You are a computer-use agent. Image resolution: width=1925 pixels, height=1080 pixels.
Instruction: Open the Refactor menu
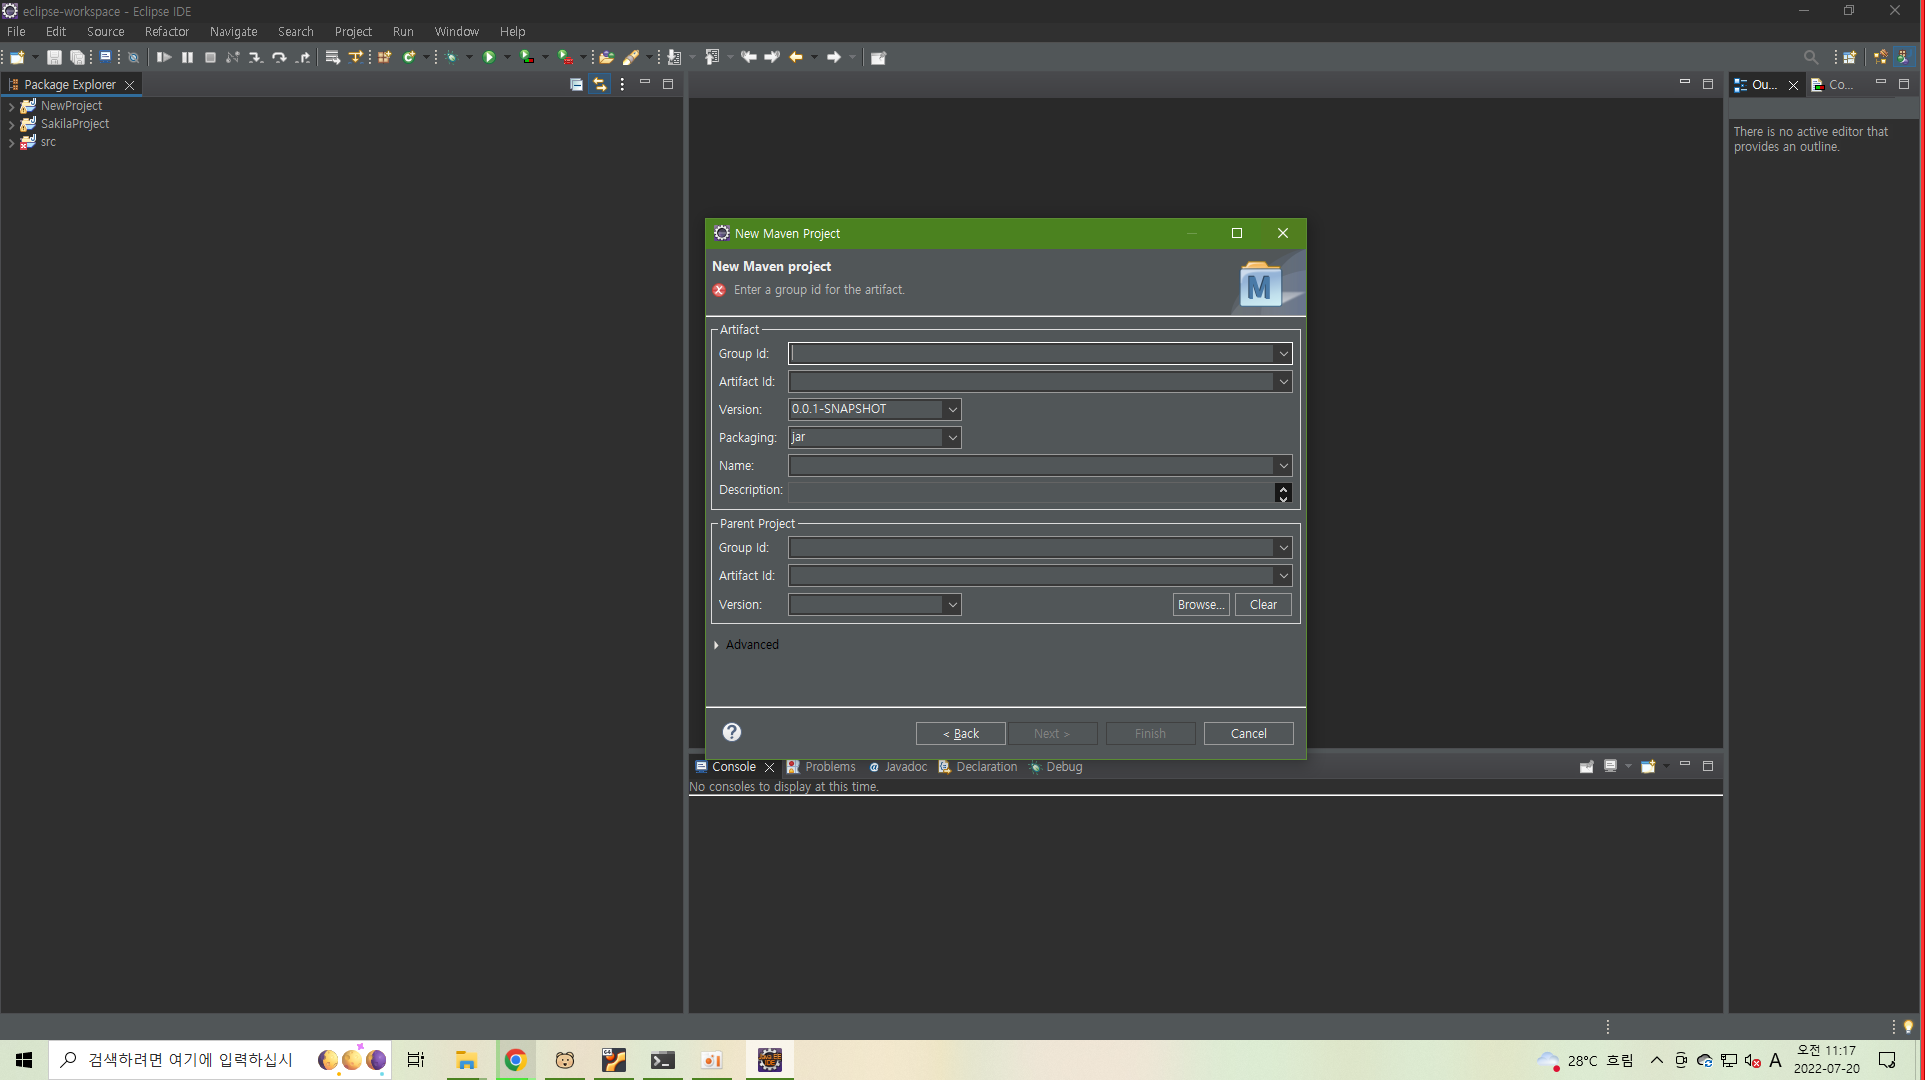(x=166, y=32)
